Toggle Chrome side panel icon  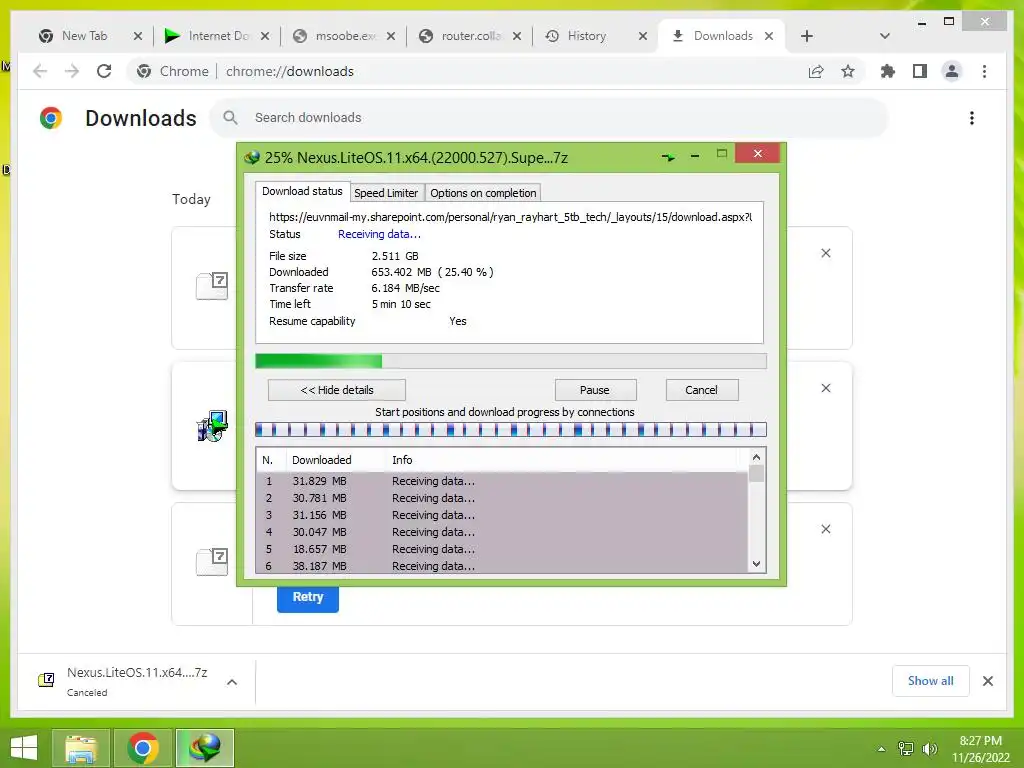point(920,71)
